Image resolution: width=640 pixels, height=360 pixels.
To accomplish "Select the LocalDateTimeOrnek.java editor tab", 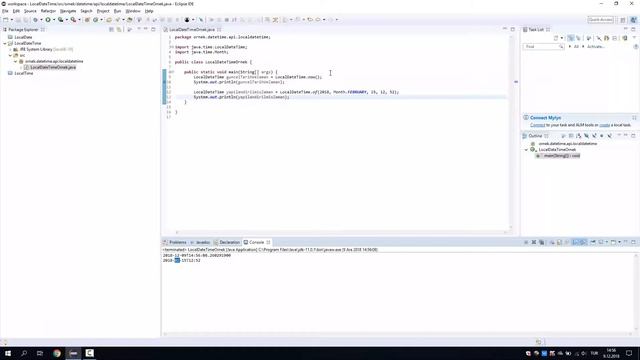I will [192, 29].
